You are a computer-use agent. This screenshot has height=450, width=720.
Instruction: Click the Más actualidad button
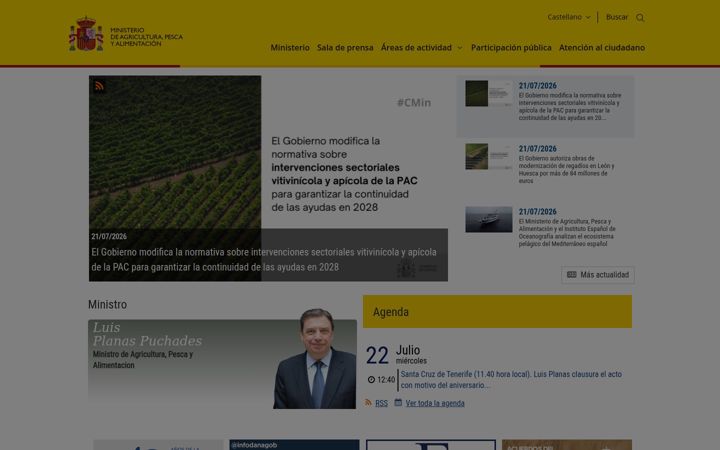(598, 275)
